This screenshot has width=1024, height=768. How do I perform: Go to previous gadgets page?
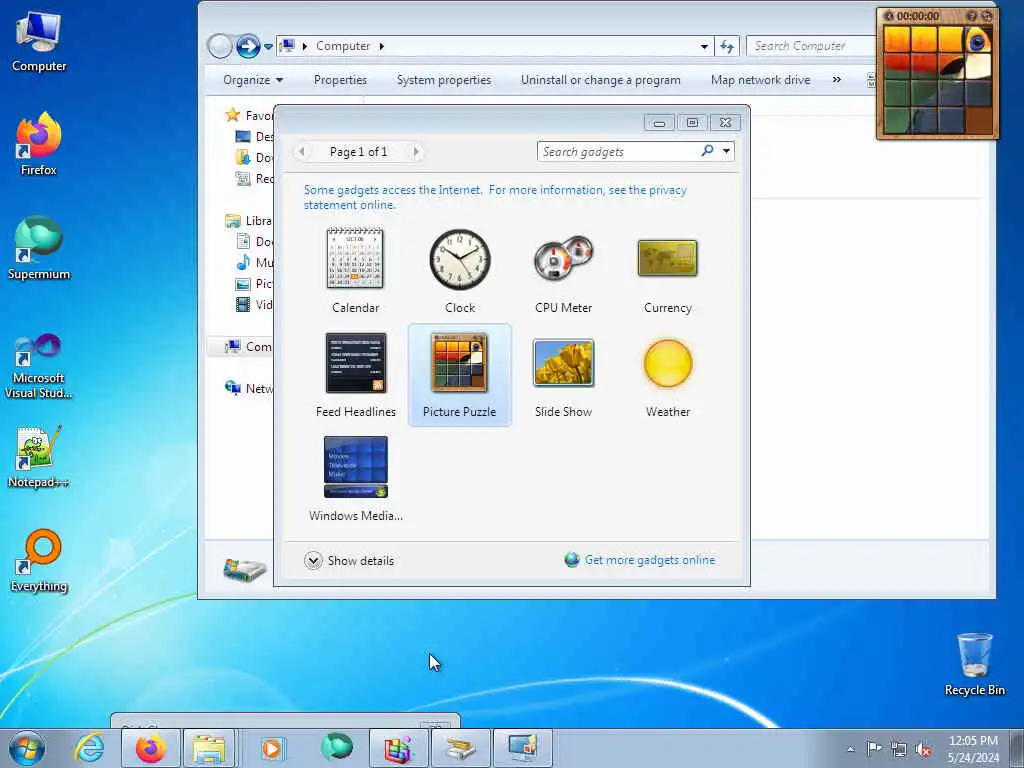coord(302,152)
